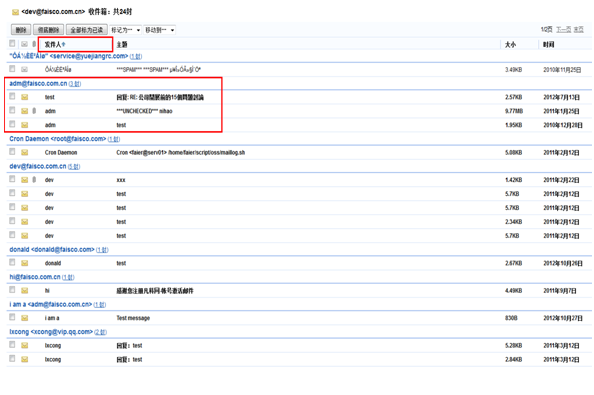Sort by the 时间 column header

pyautogui.click(x=548, y=45)
